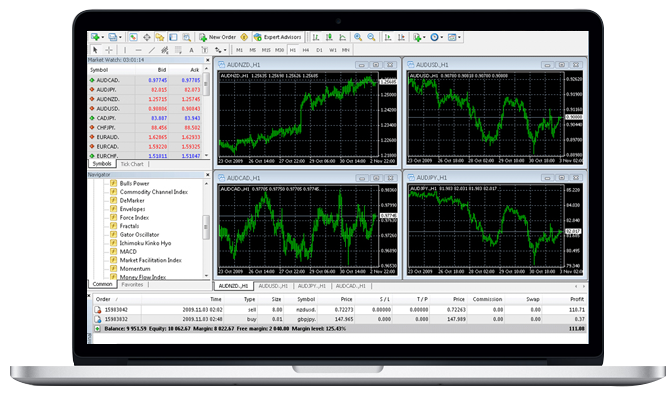Click the line chart icon
Viewport: 672px width, 396px height.
342,37
